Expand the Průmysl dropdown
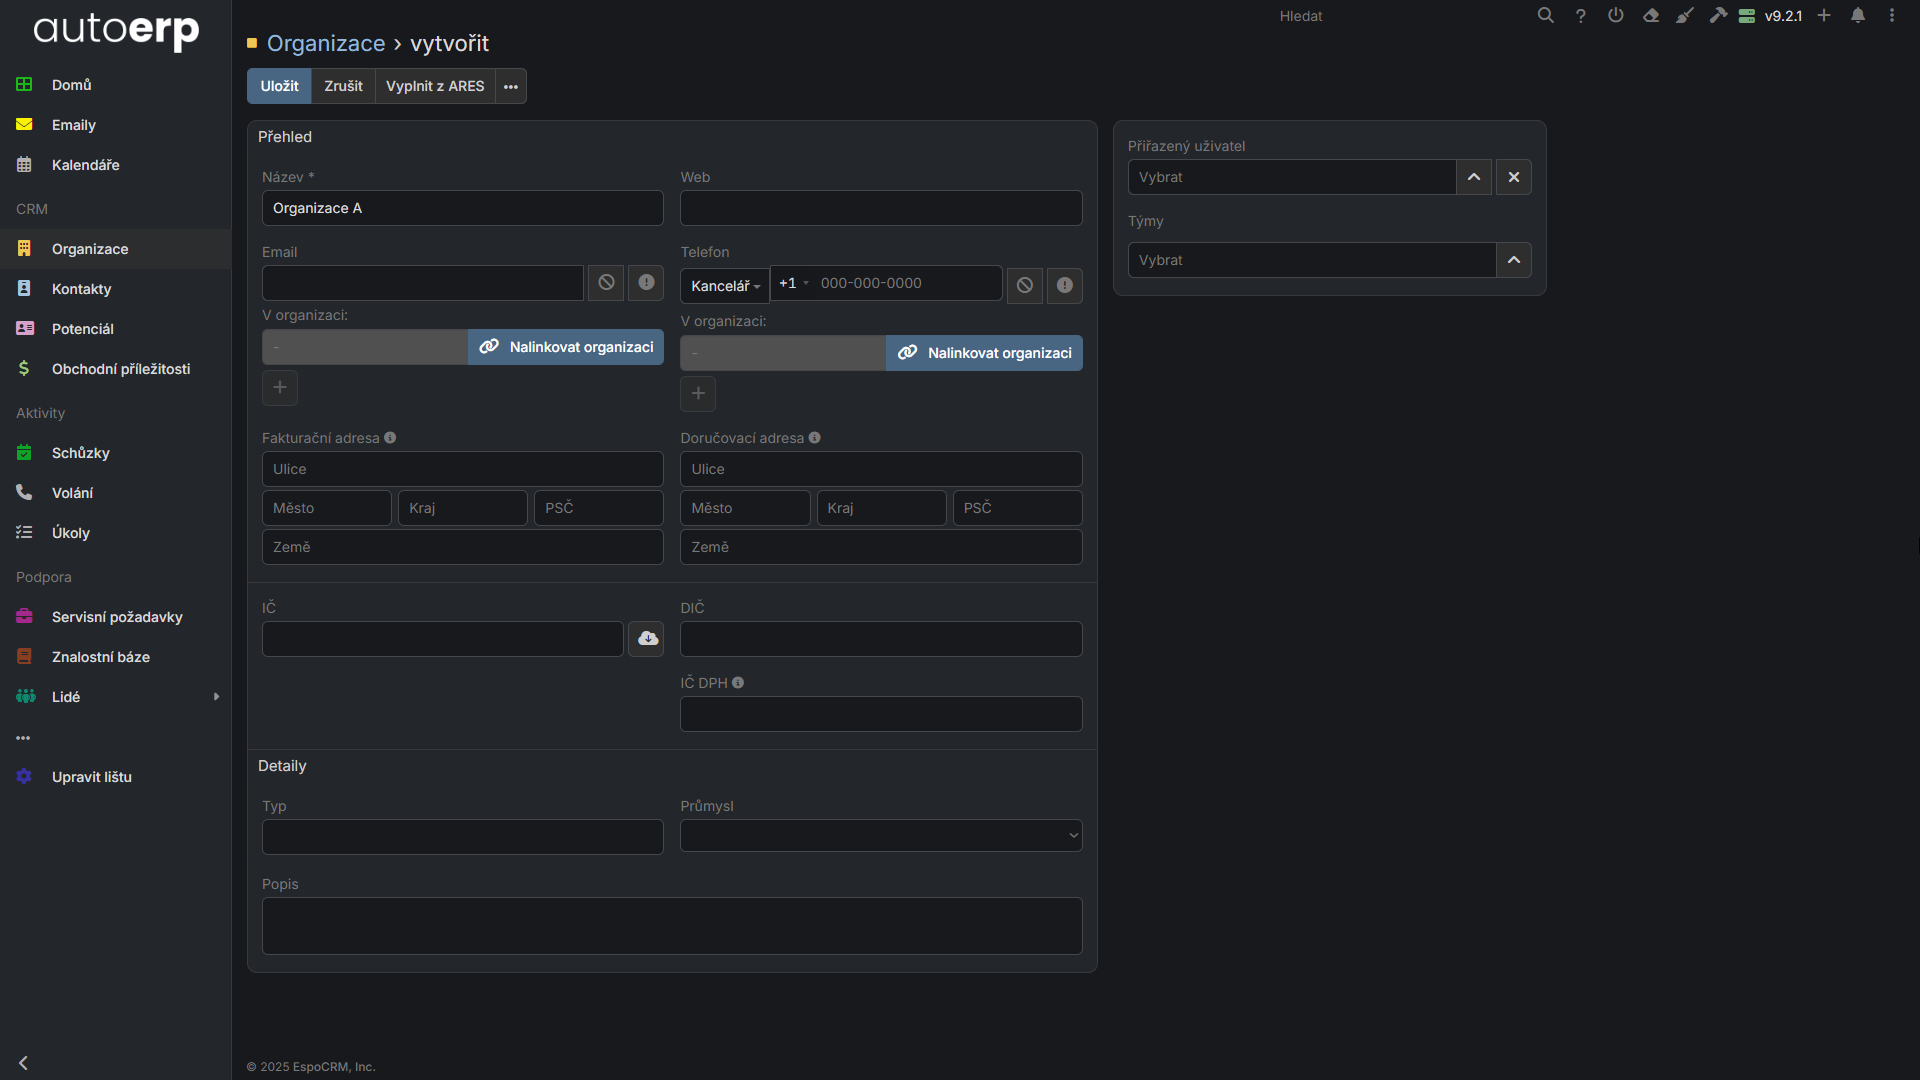Viewport: 1920px width, 1080px height. tap(881, 836)
